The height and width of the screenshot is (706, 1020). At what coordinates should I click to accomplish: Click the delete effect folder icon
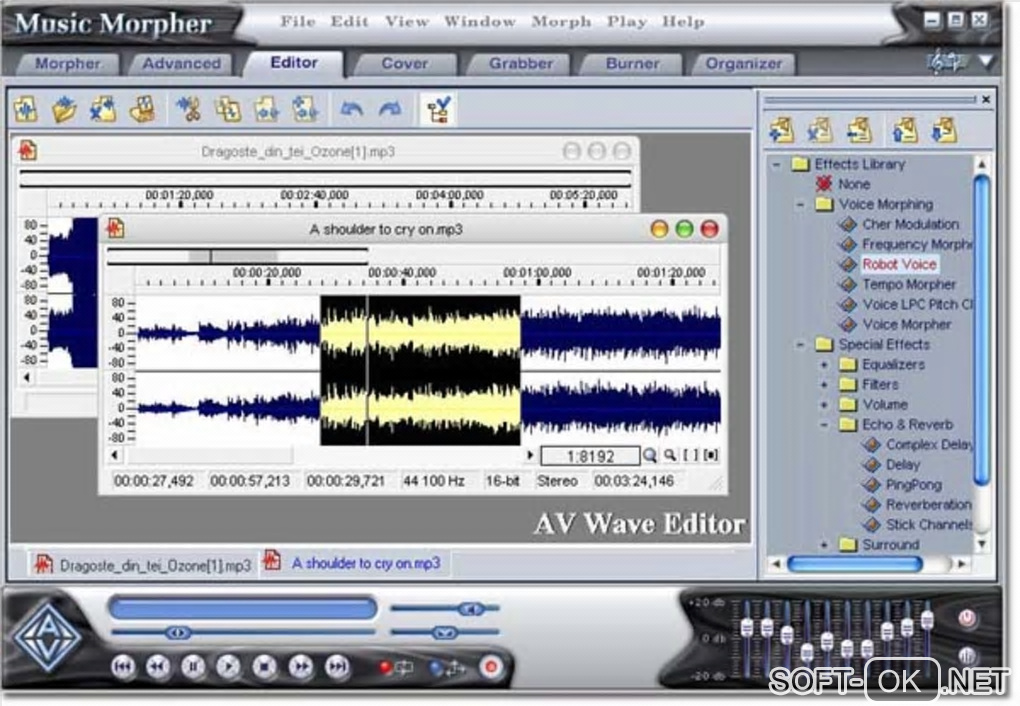pyautogui.click(x=820, y=130)
